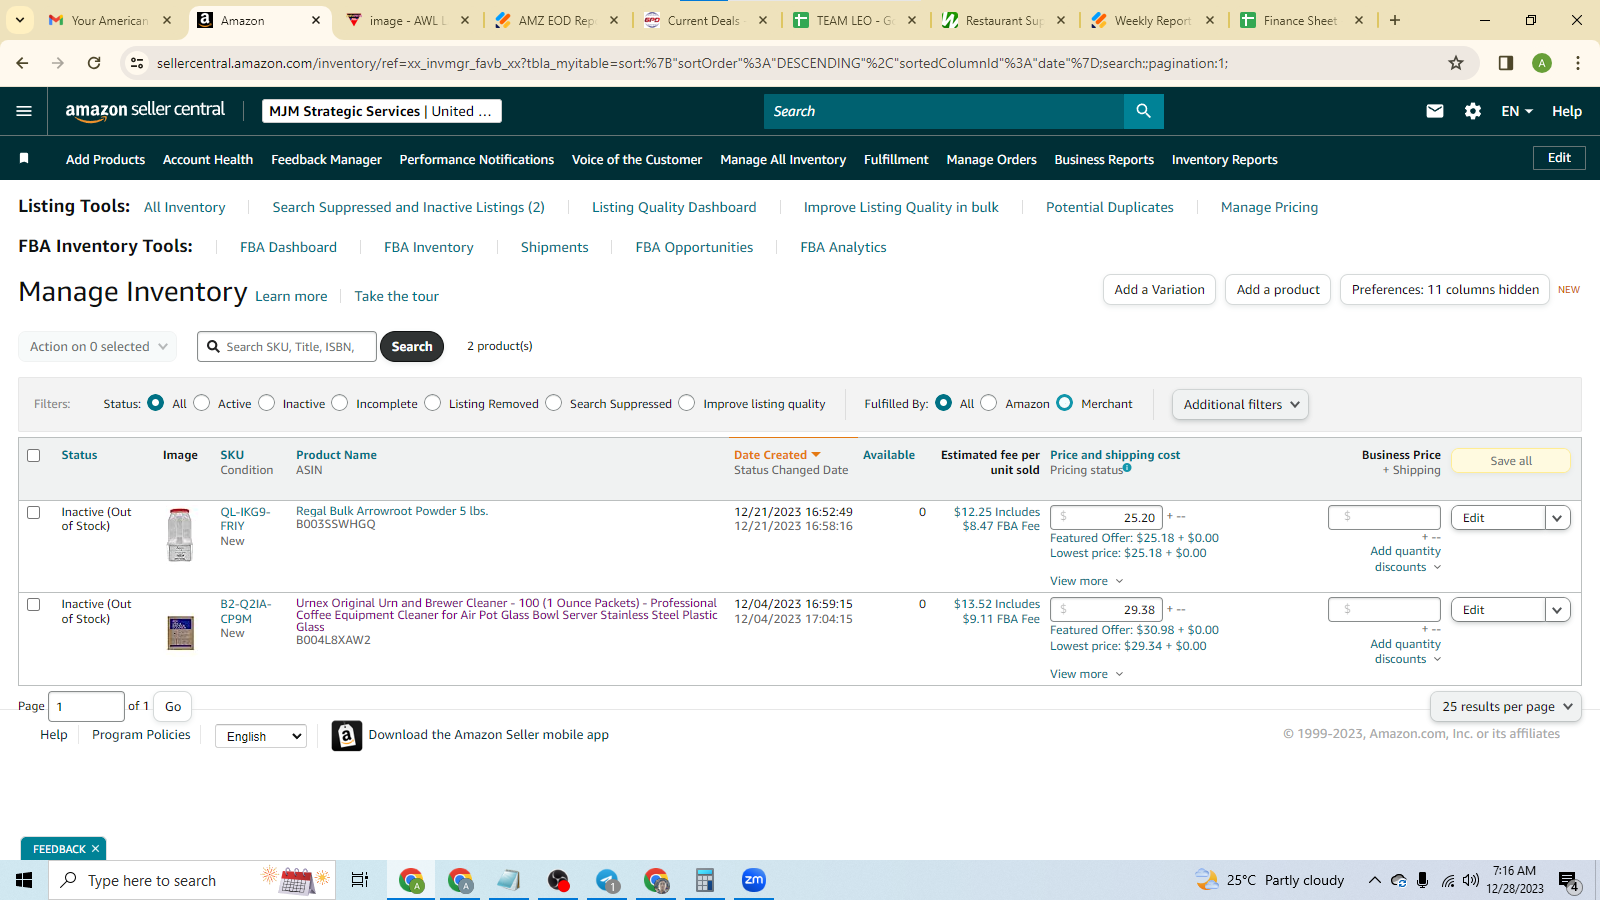The height and width of the screenshot is (900, 1600).
Task: Open Edit dropdown arrow for Urnex row
Action: pos(1558,610)
